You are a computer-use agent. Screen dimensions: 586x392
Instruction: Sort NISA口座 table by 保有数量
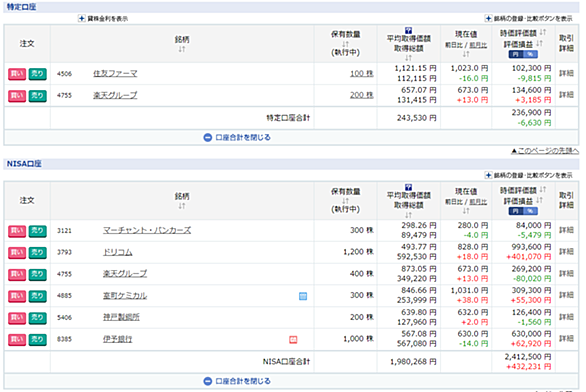[x=345, y=201]
